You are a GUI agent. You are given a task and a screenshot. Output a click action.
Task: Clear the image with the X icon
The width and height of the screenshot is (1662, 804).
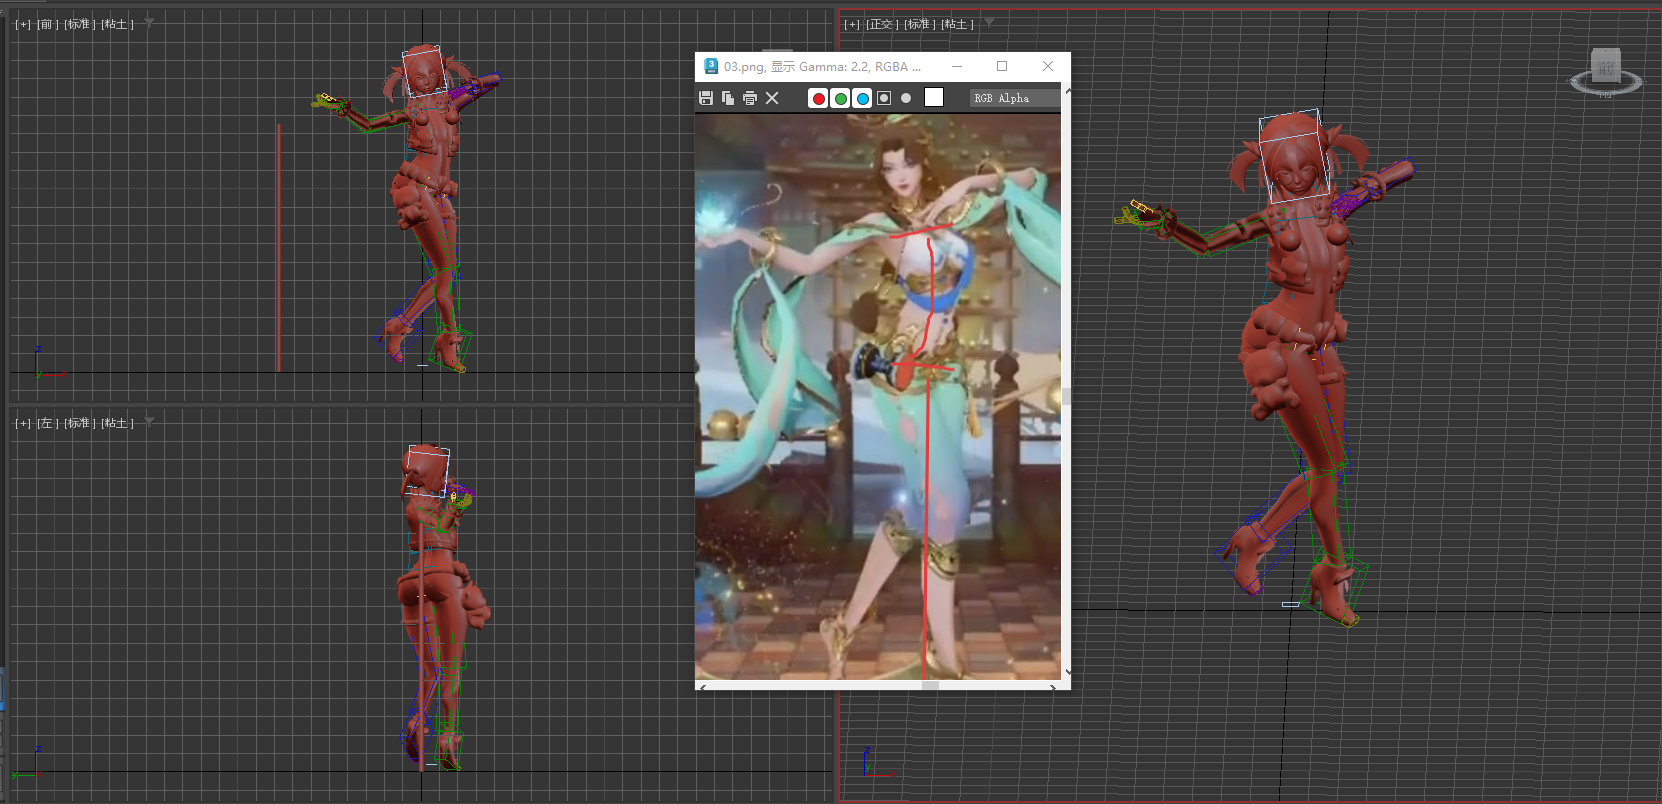point(772,98)
